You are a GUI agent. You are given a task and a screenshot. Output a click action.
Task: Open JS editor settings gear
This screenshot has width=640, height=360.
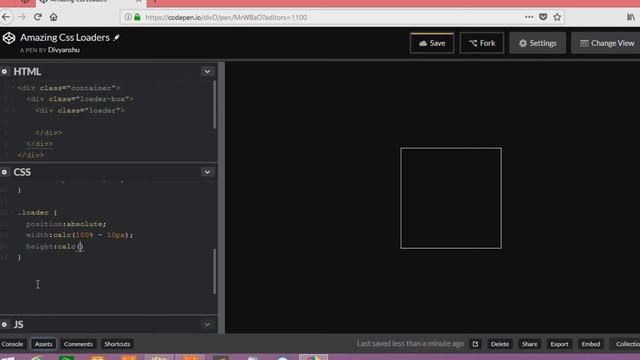pyautogui.click(x=4, y=324)
